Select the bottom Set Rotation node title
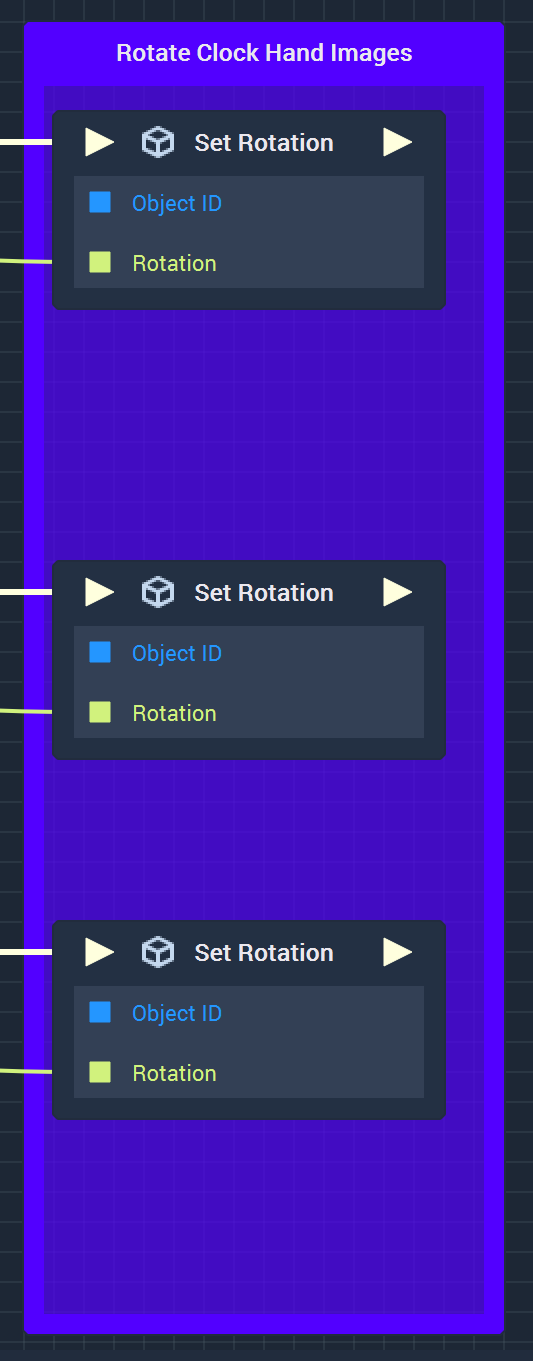This screenshot has height=1361, width=533. (264, 953)
